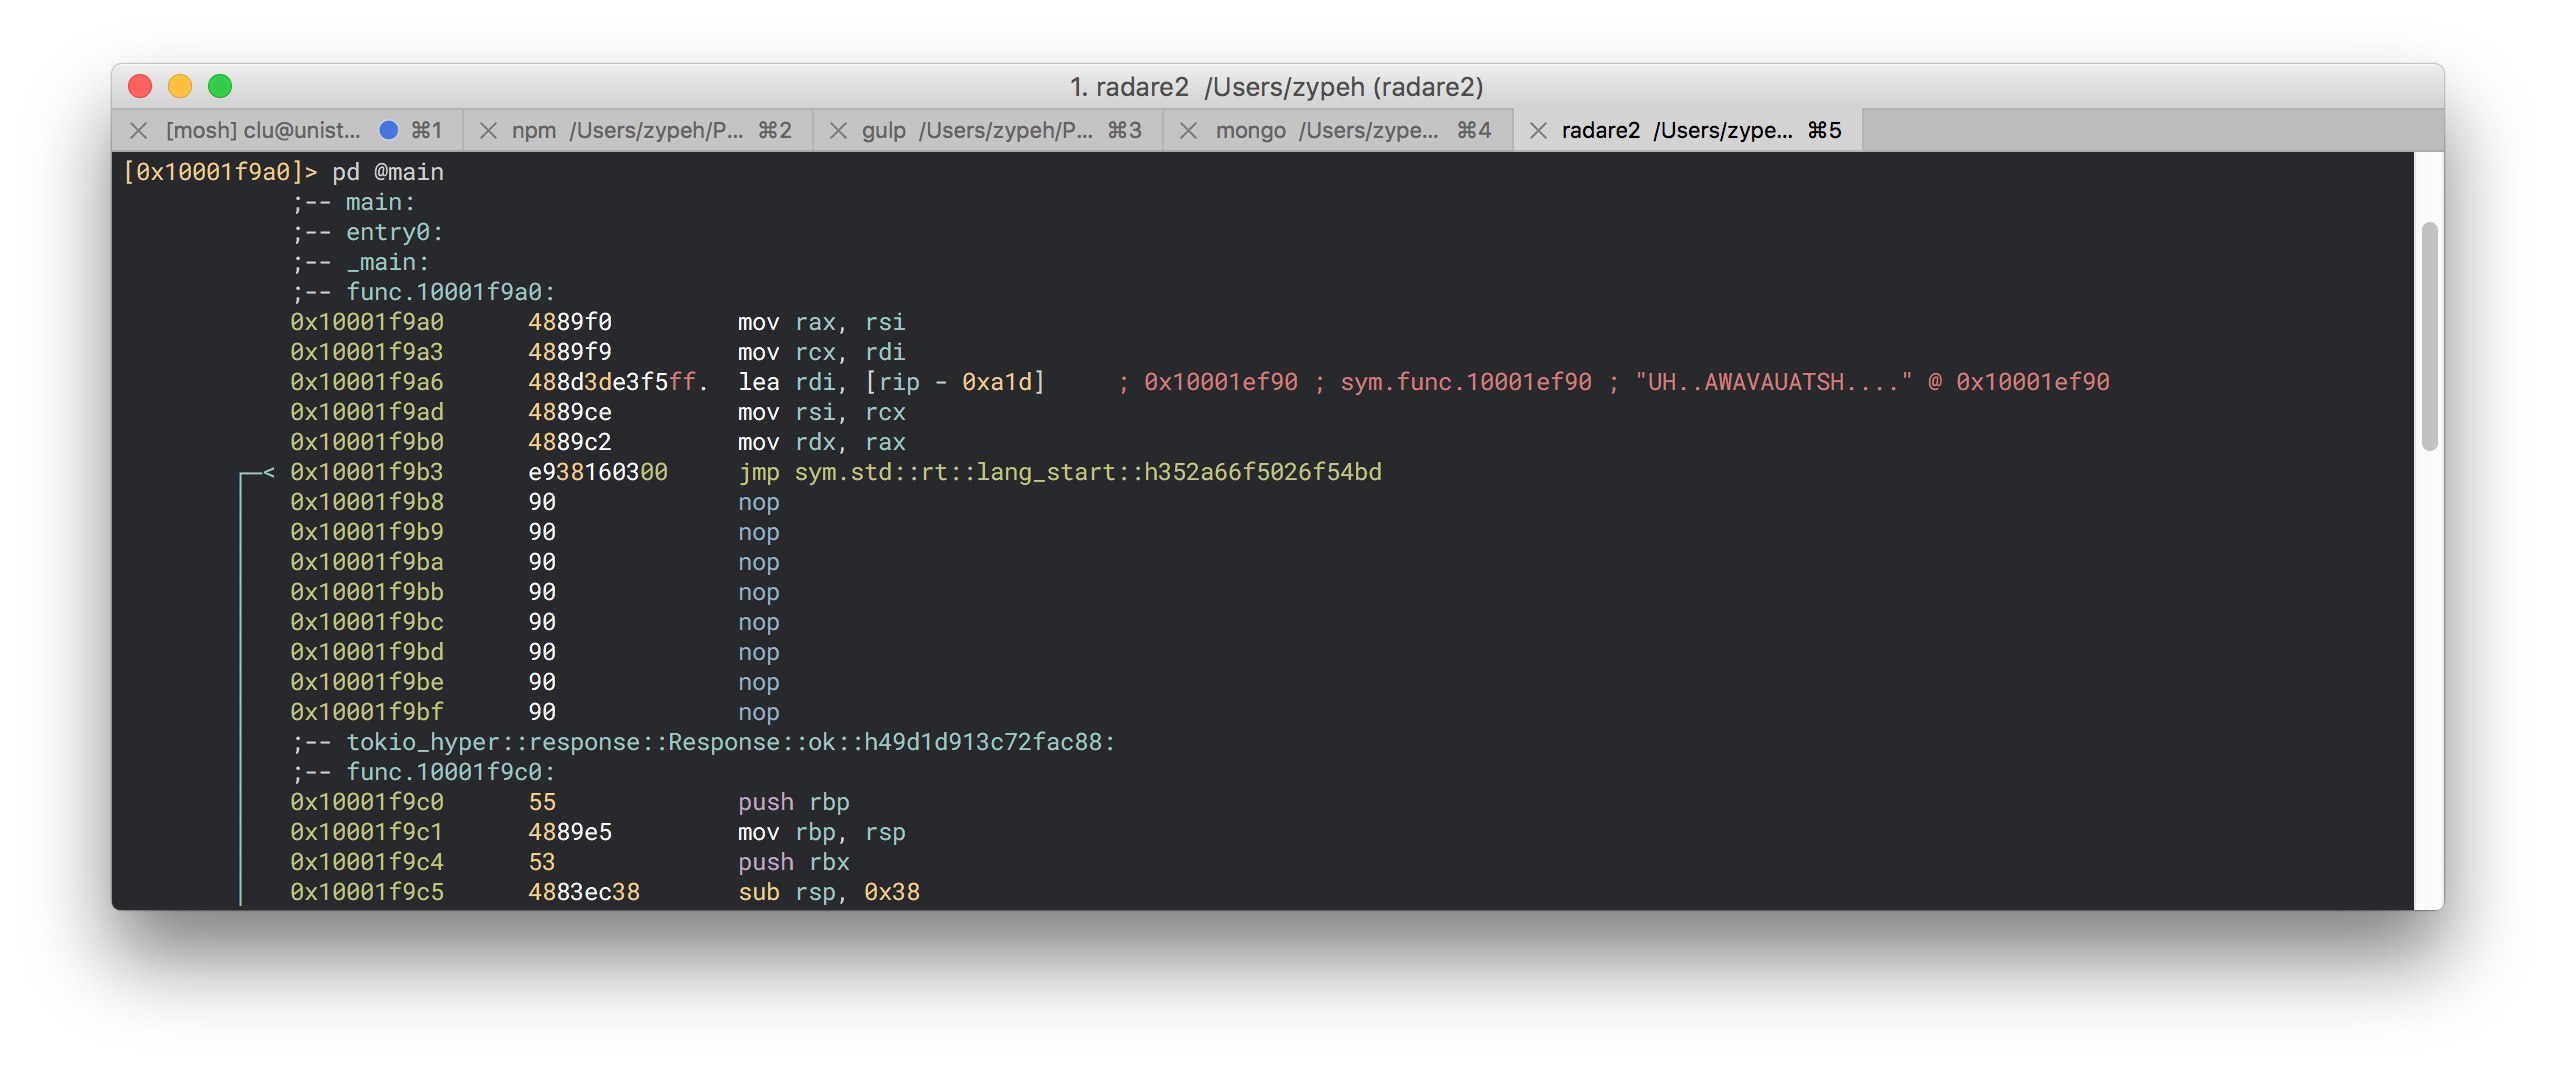Open the gulp terminal tab
2556x1070 pixels.
point(976,131)
